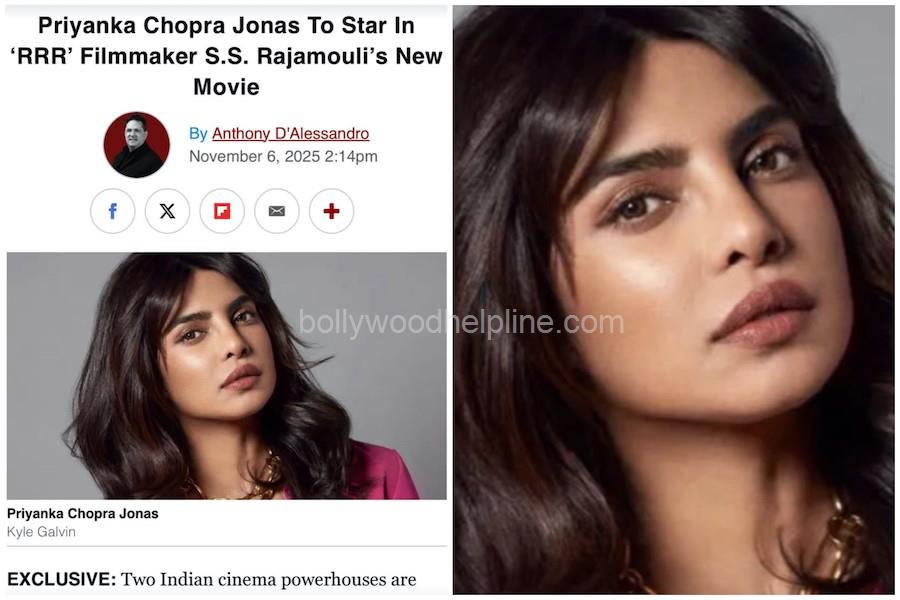900x600 pixels.
Task: Click 'RRR' in the article headline
Action: pyautogui.click(x=40, y=56)
